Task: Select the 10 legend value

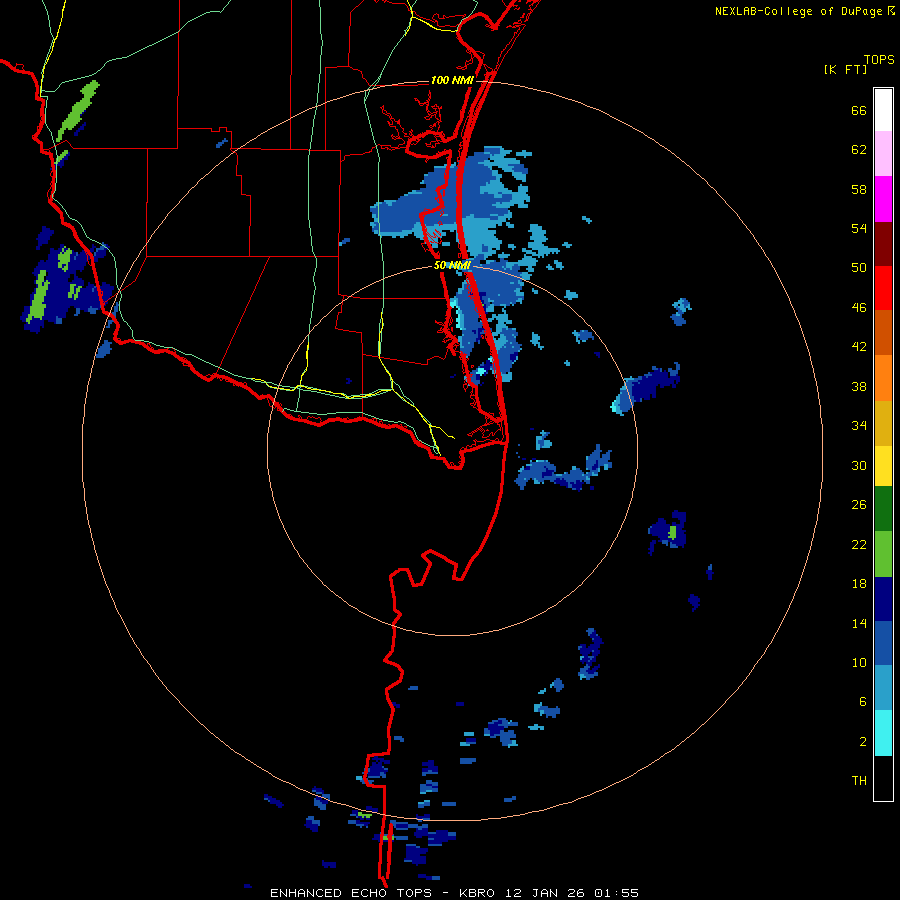Action: 859,662
